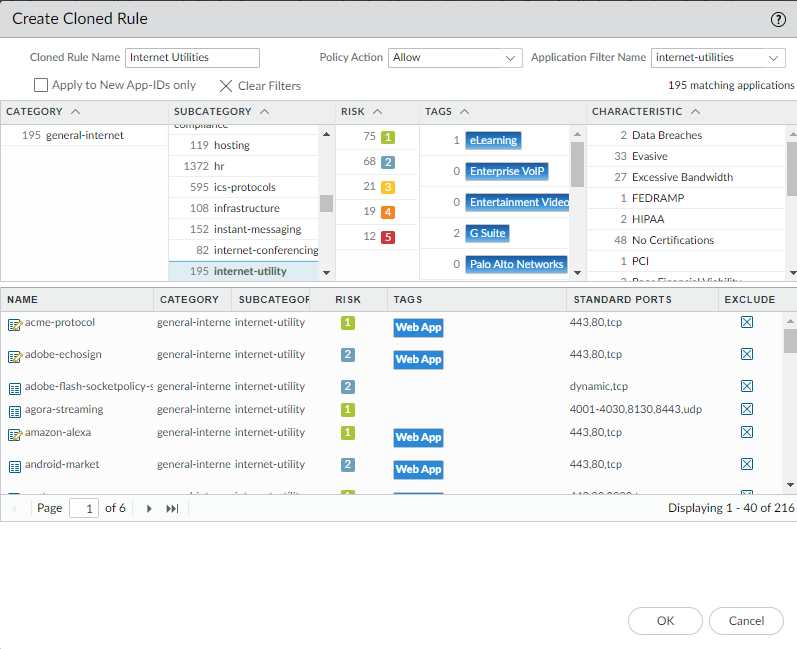Select the internet-utility subcategory

250,271
